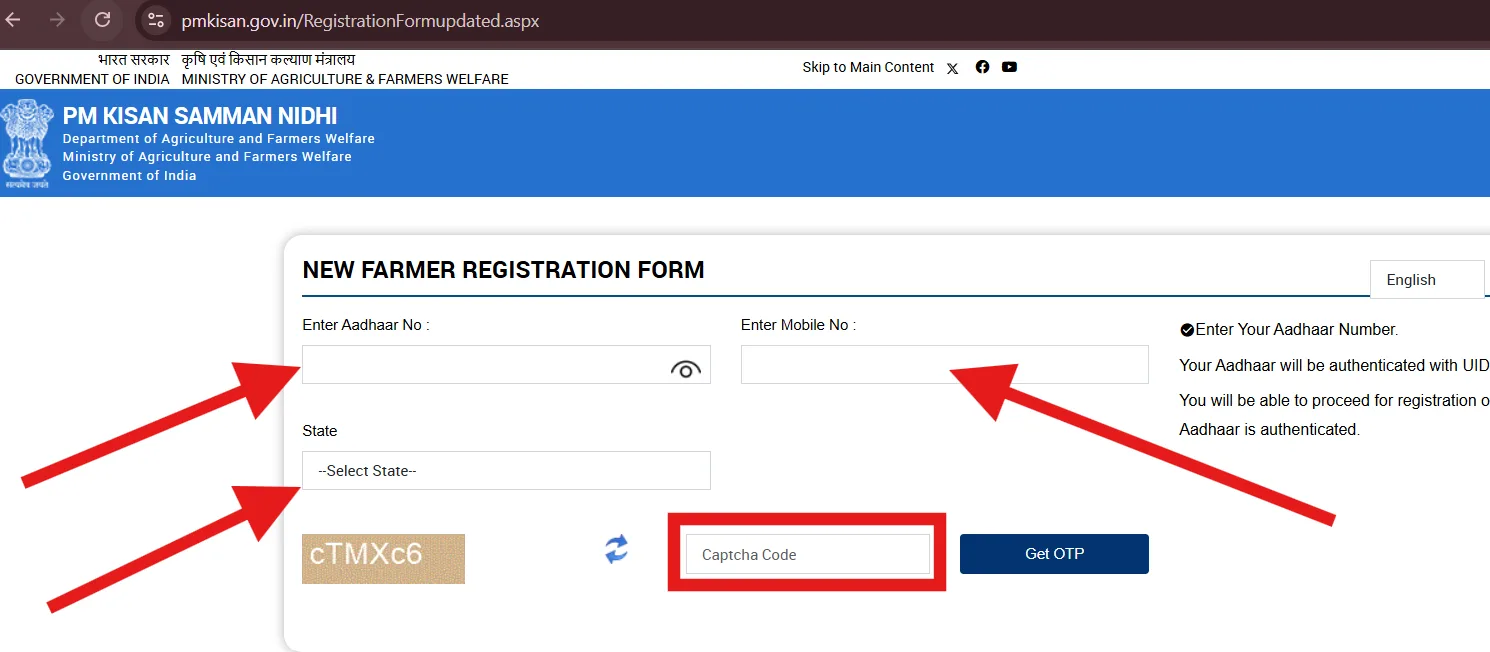Toggle Aadhaar number visibility eye icon
This screenshot has height=652, width=1490.
[x=685, y=370]
